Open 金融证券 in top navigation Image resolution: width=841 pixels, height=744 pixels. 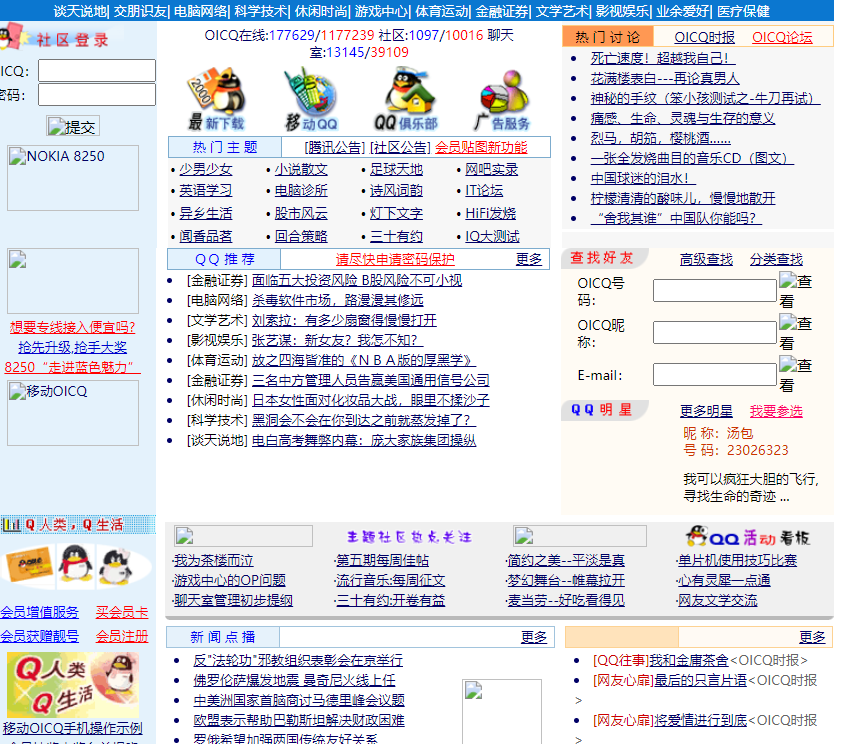pyautogui.click(x=502, y=11)
